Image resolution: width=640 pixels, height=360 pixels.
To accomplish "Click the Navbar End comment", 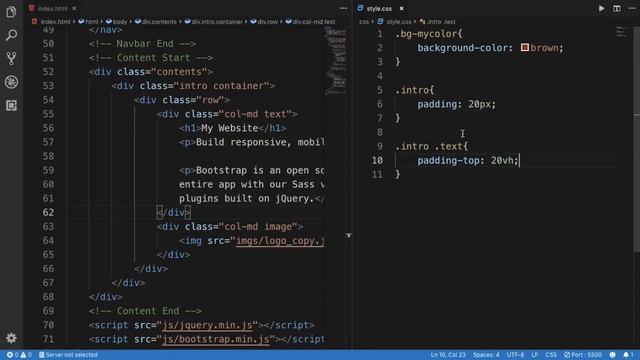I will [142, 44].
